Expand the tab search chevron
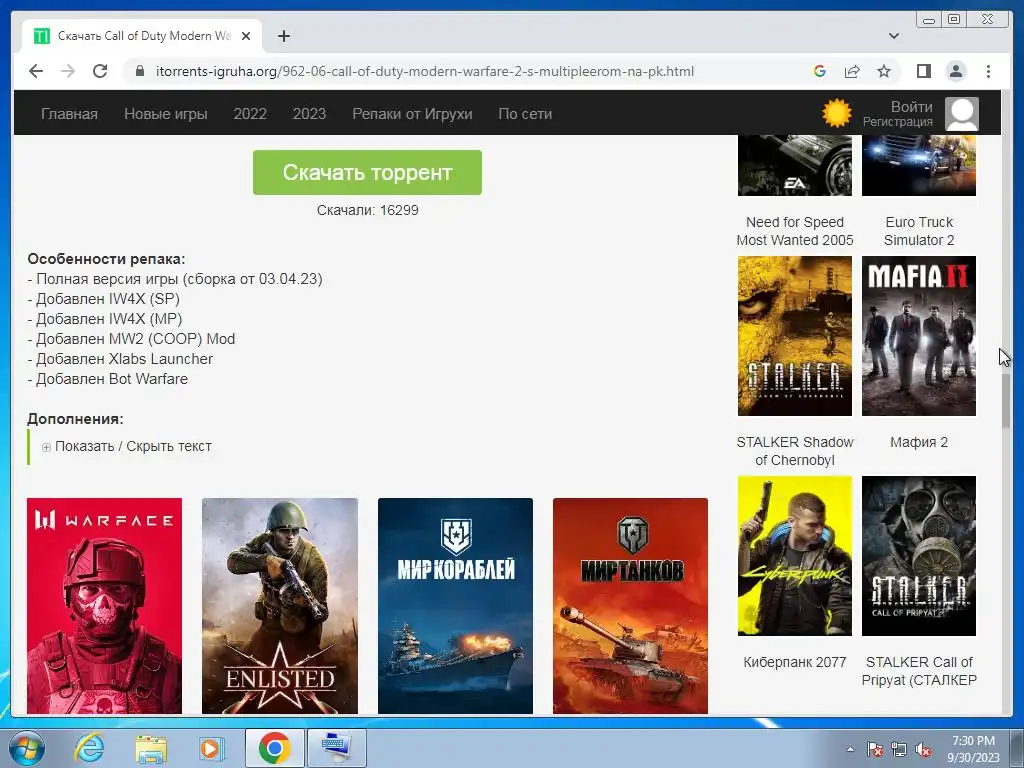This screenshot has height=768, width=1024. coord(894,36)
